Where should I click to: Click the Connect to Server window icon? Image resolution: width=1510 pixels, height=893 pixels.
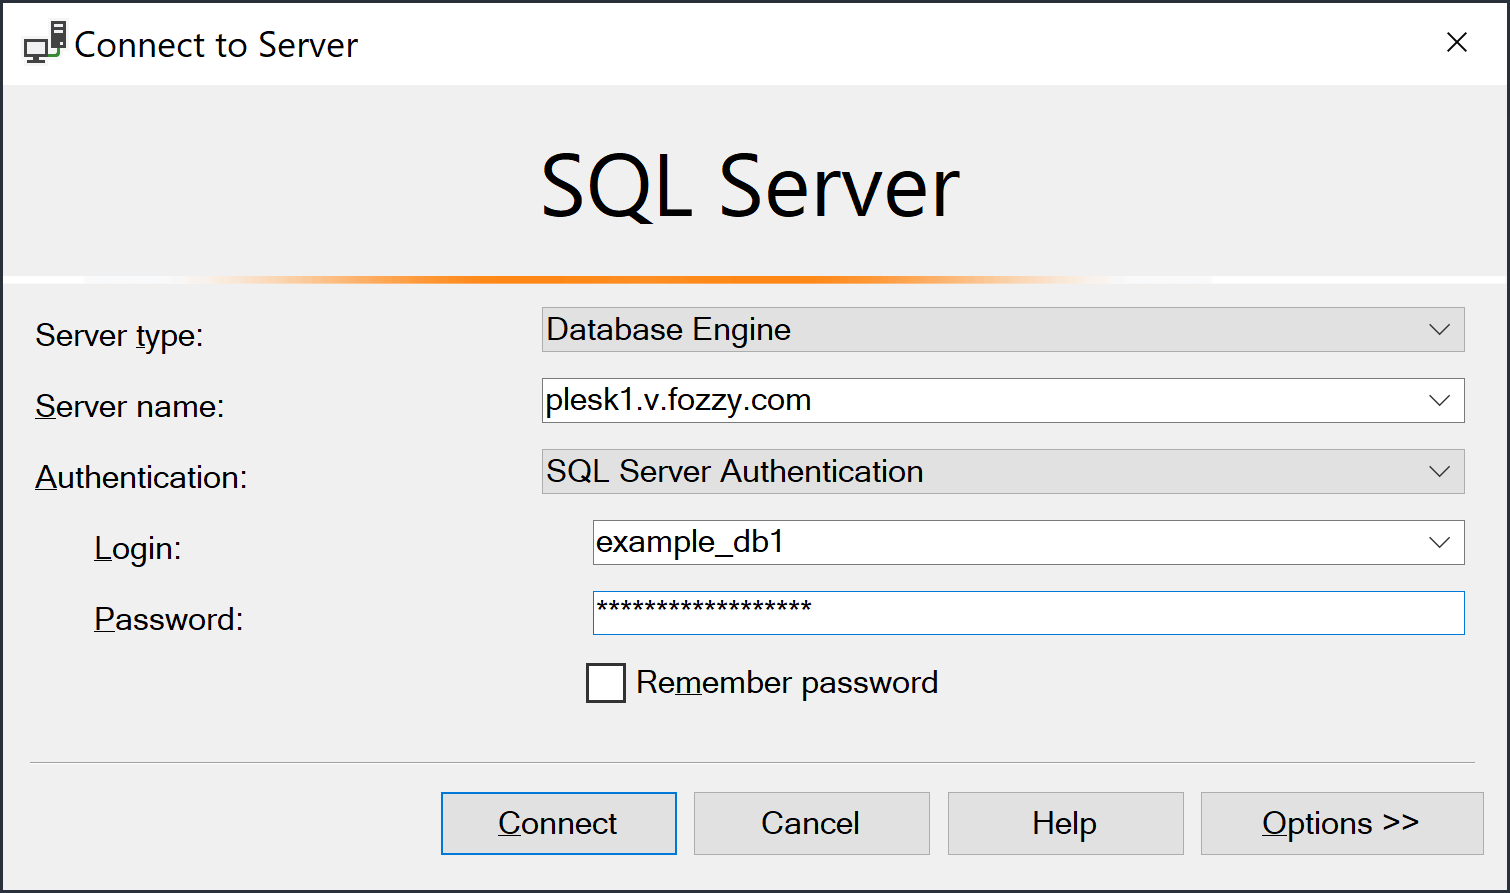click(45, 42)
